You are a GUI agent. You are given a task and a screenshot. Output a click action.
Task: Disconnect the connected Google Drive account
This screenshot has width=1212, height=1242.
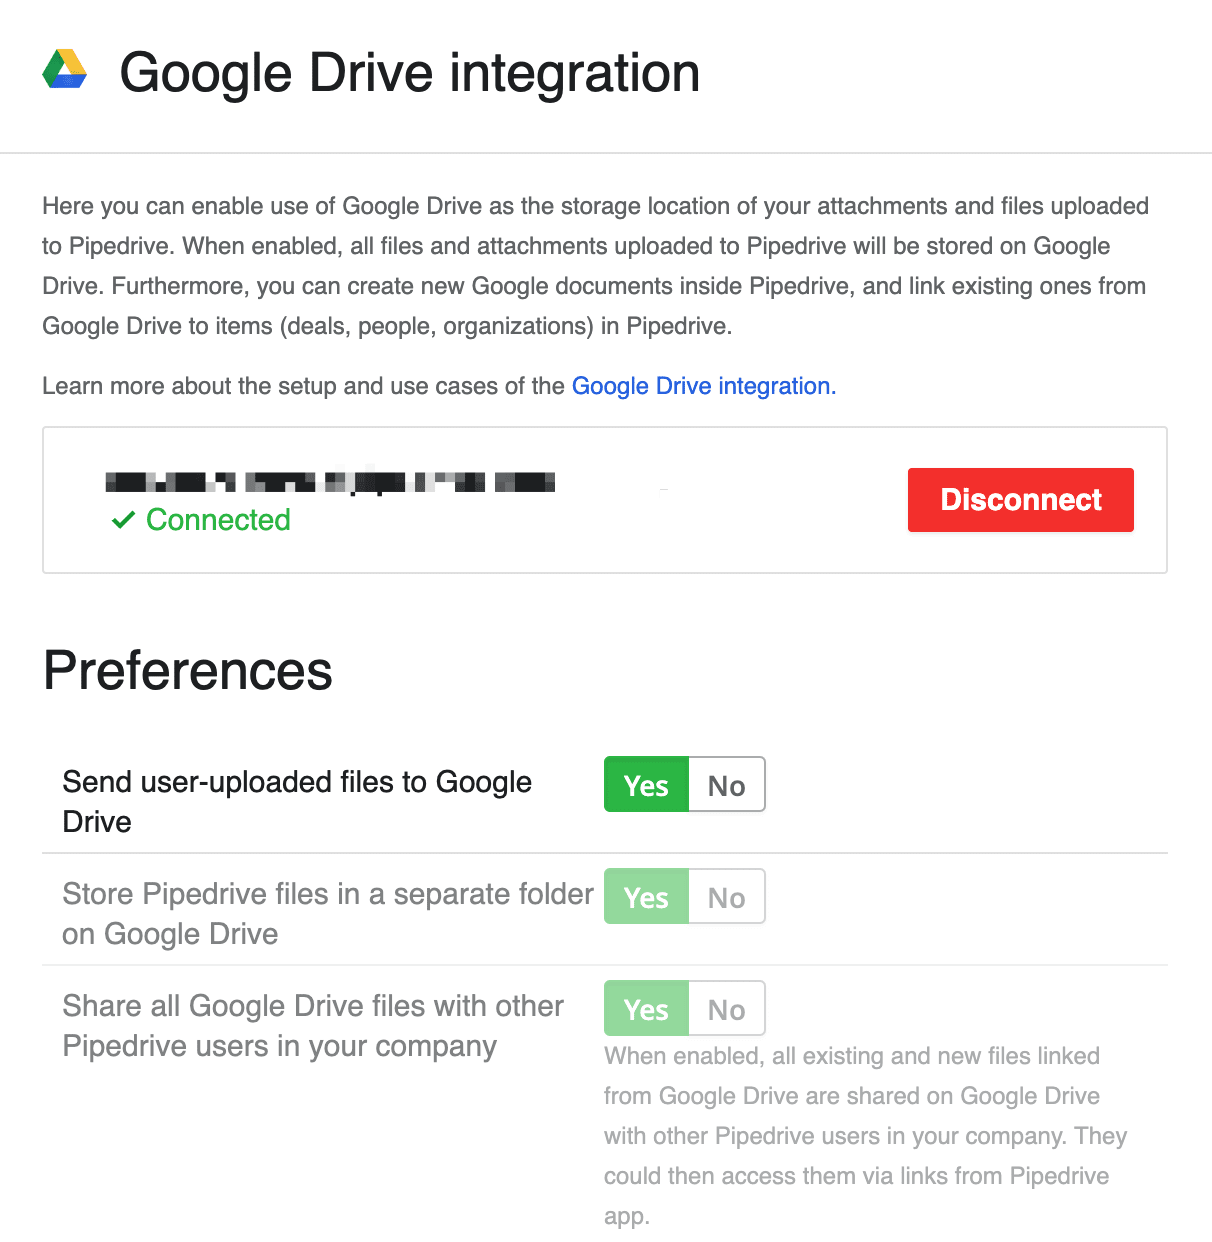click(1020, 500)
